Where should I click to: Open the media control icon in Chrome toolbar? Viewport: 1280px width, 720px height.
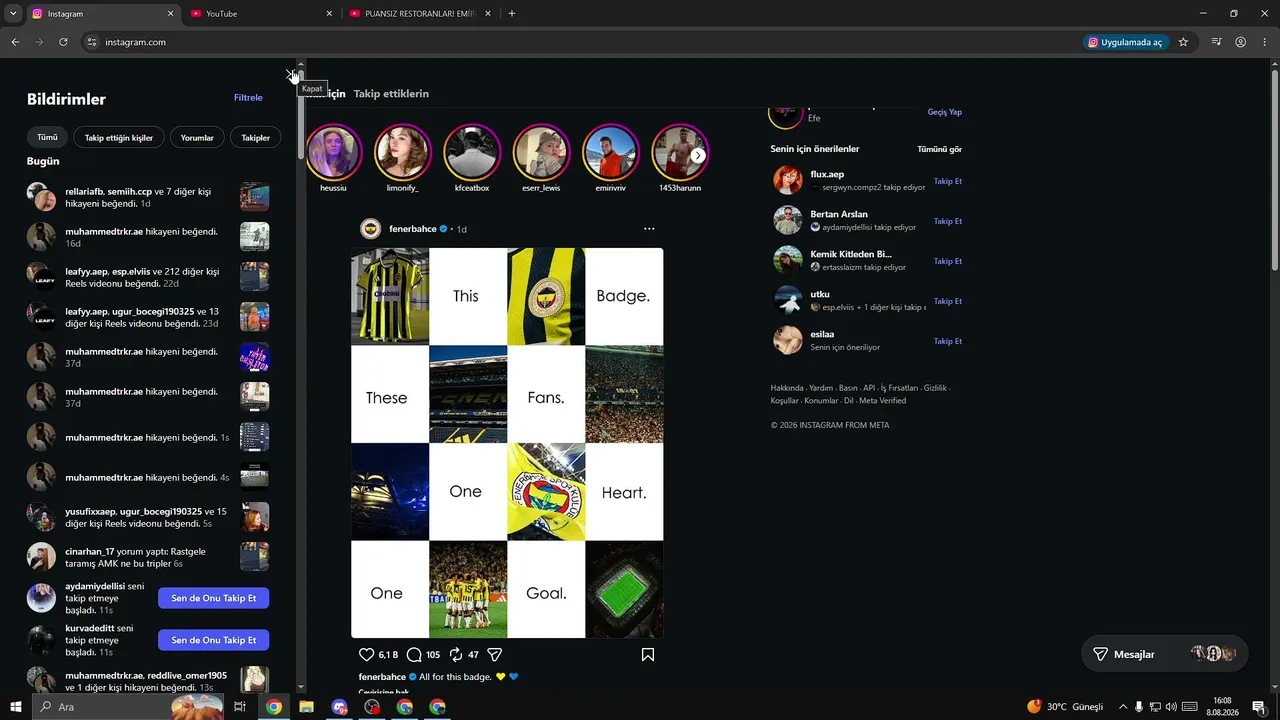click(x=1216, y=42)
